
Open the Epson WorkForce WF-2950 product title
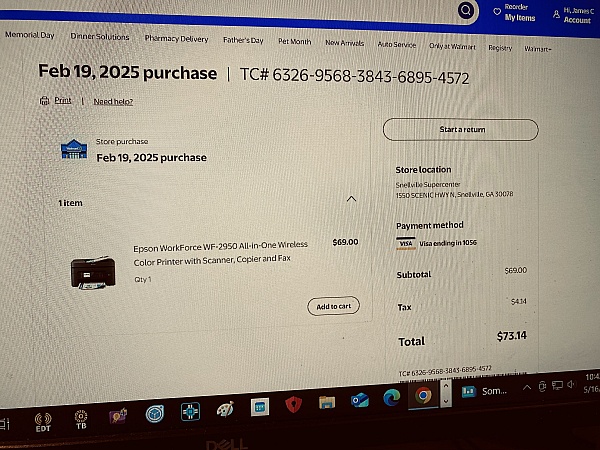(220, 253)
